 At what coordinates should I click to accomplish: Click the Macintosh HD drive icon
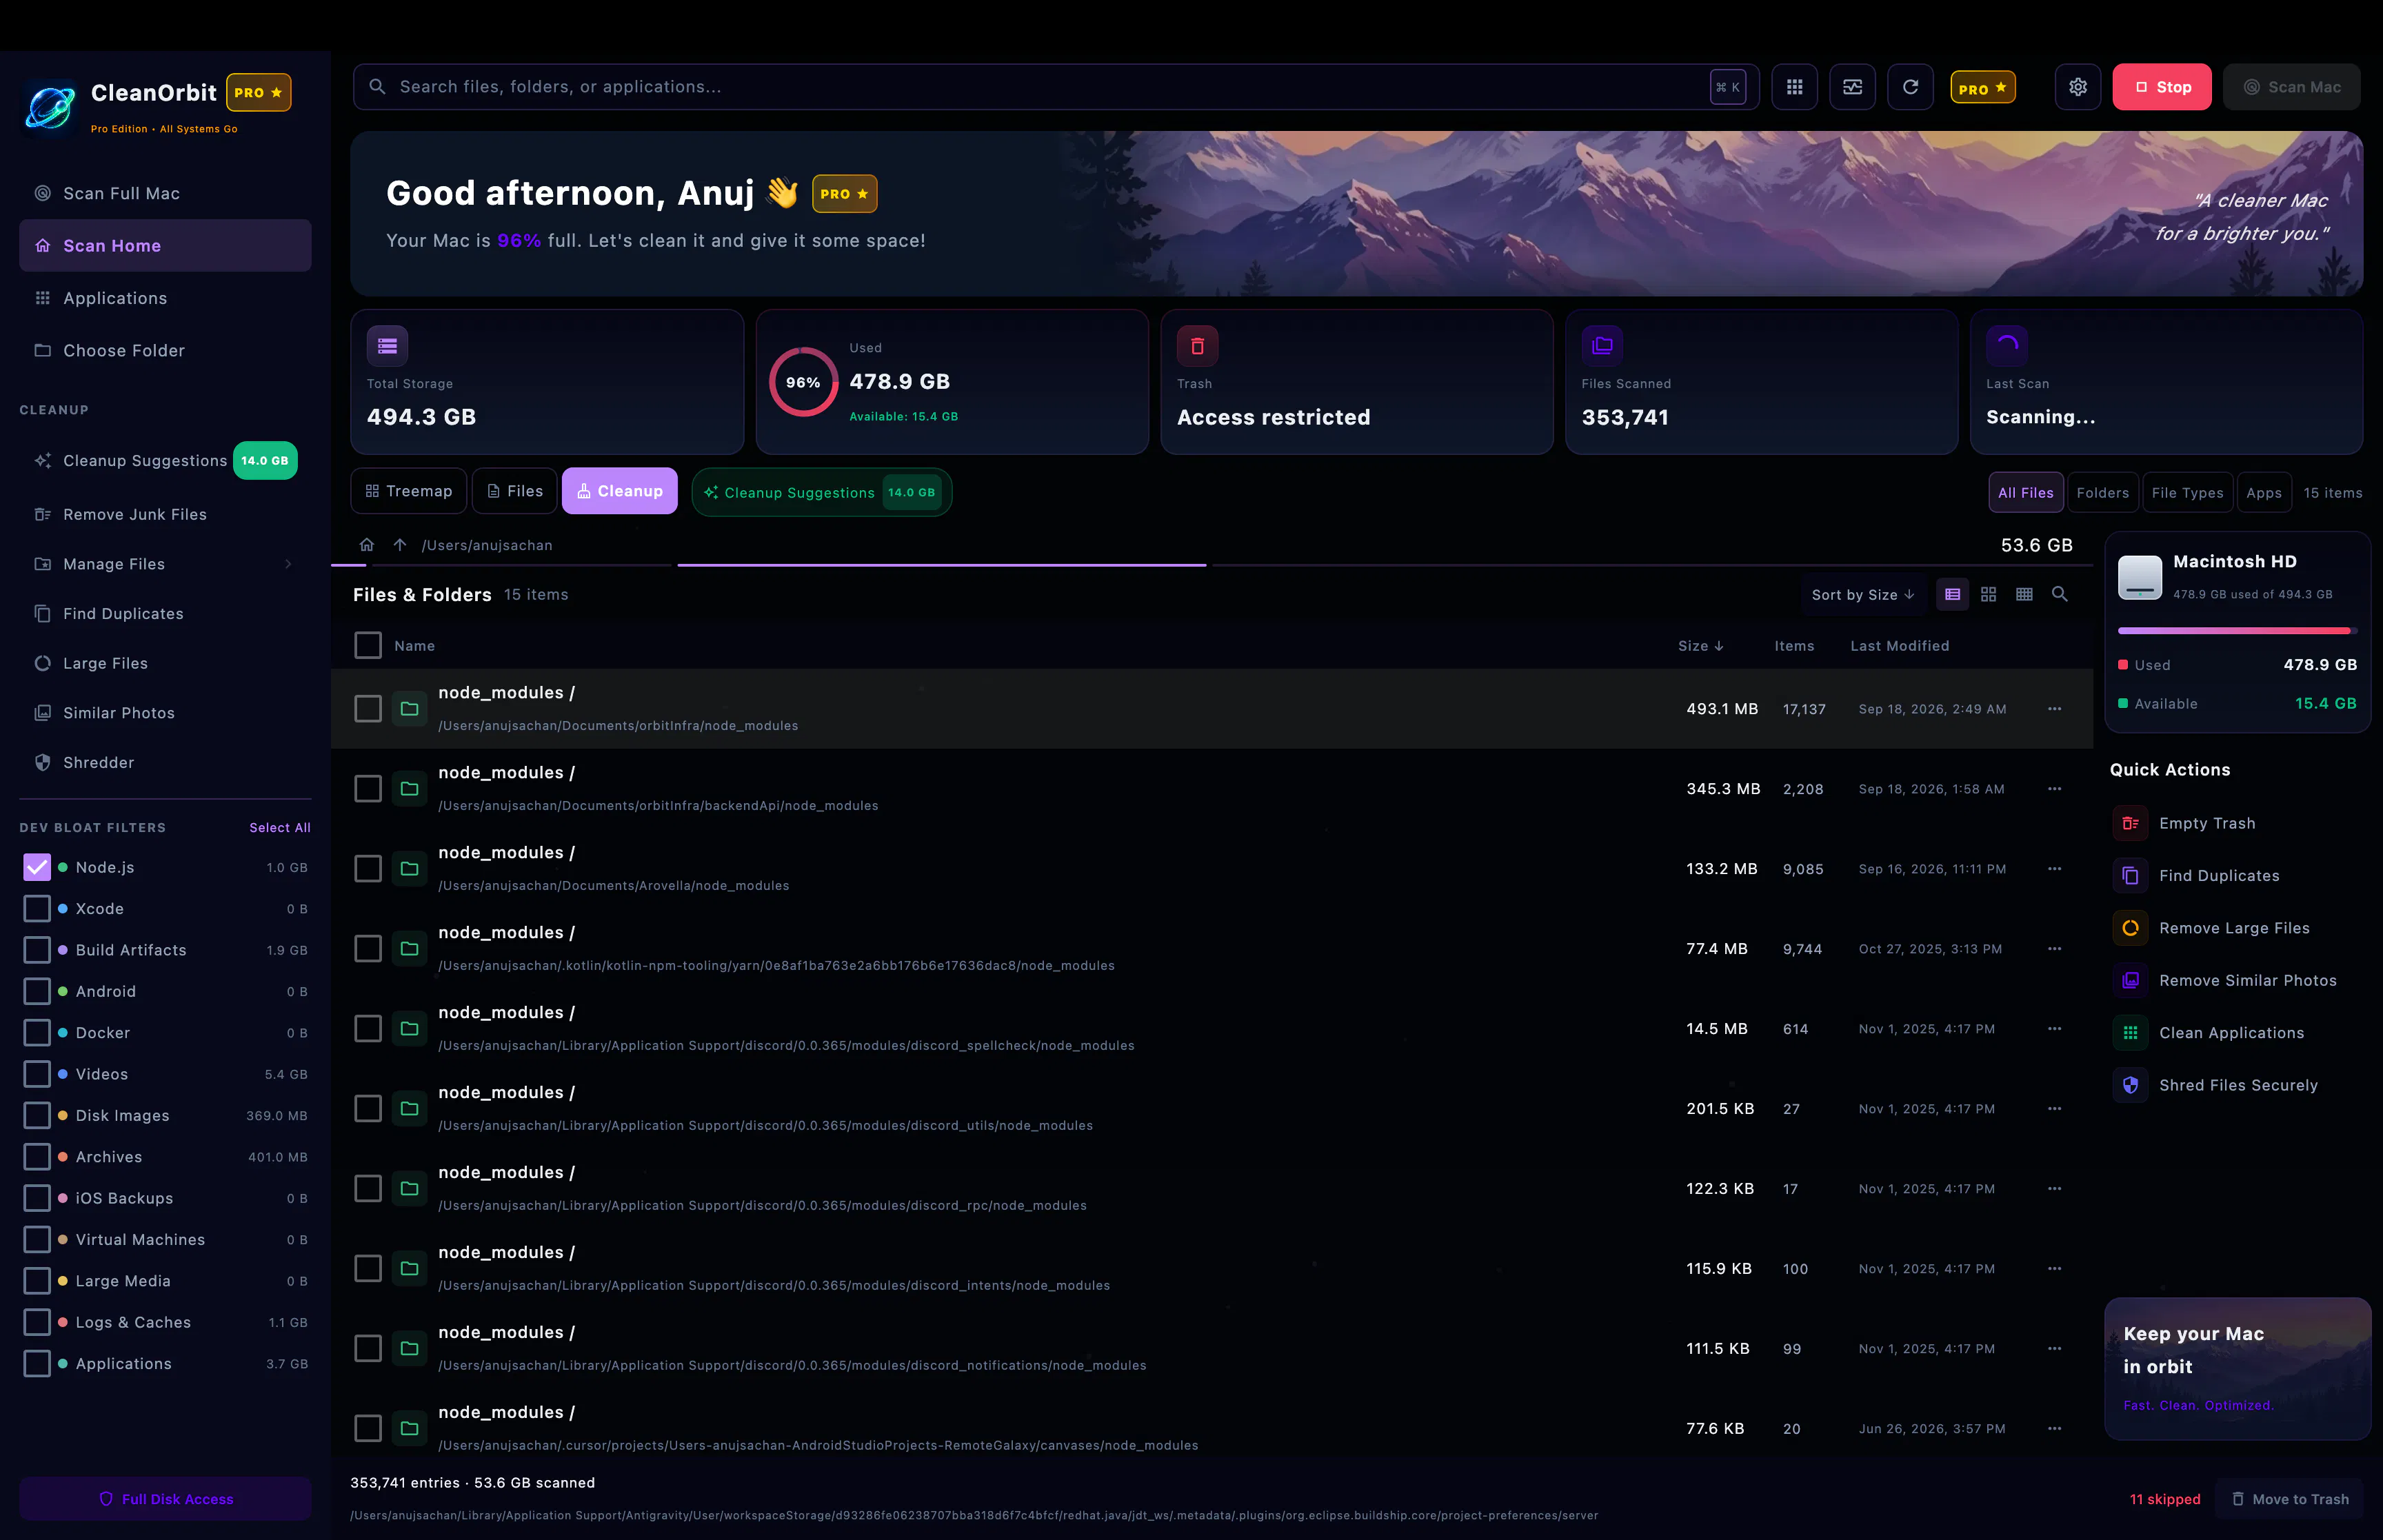[2140, 577]
